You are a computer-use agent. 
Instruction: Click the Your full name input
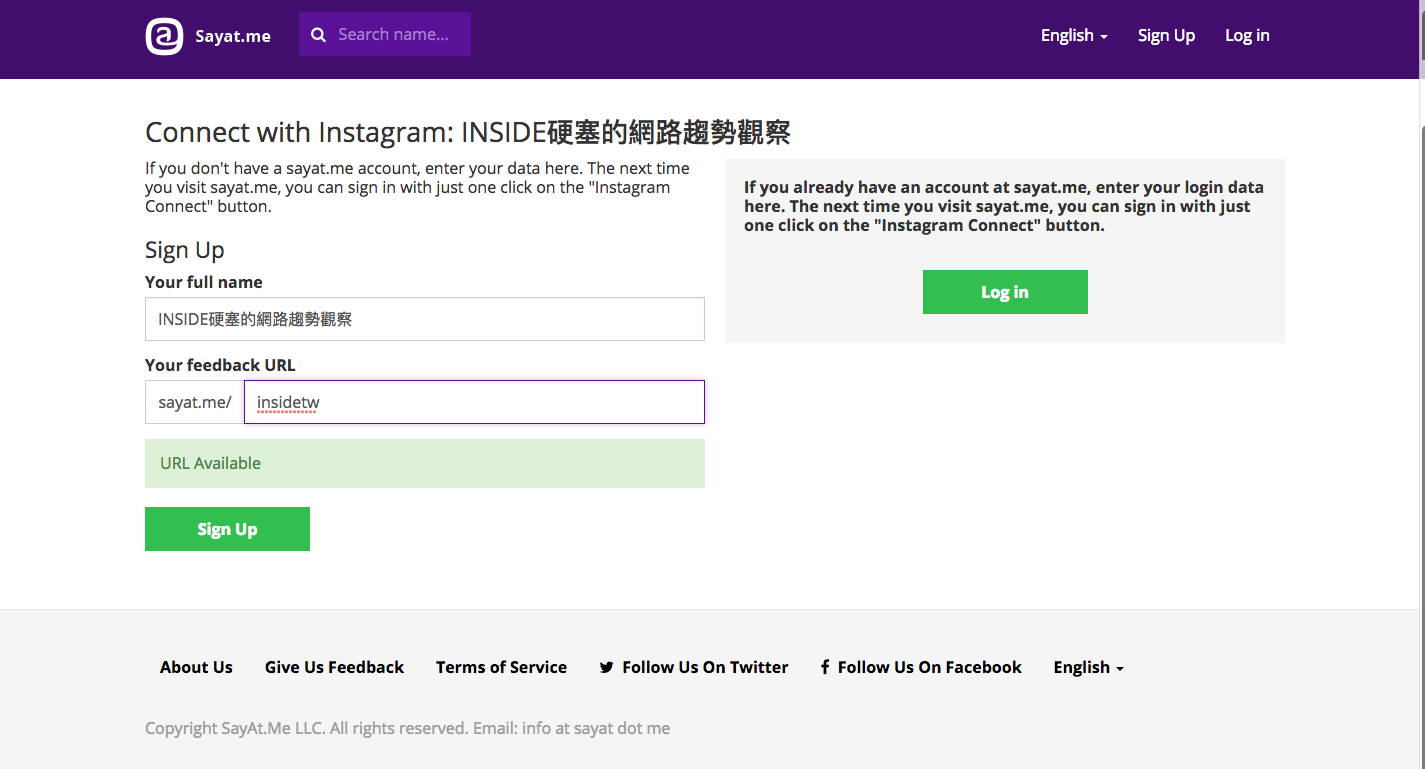point(425,319)
